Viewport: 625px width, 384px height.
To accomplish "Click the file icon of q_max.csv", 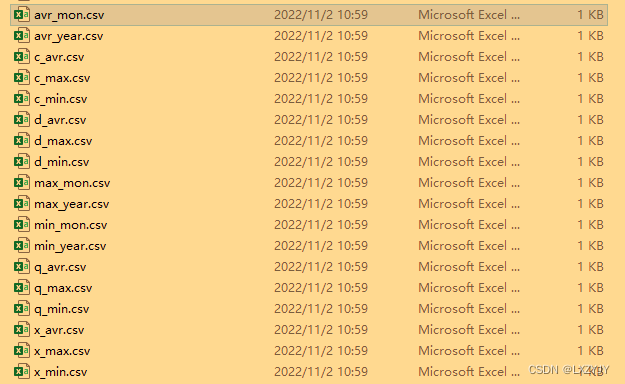I will pos(22,288).
